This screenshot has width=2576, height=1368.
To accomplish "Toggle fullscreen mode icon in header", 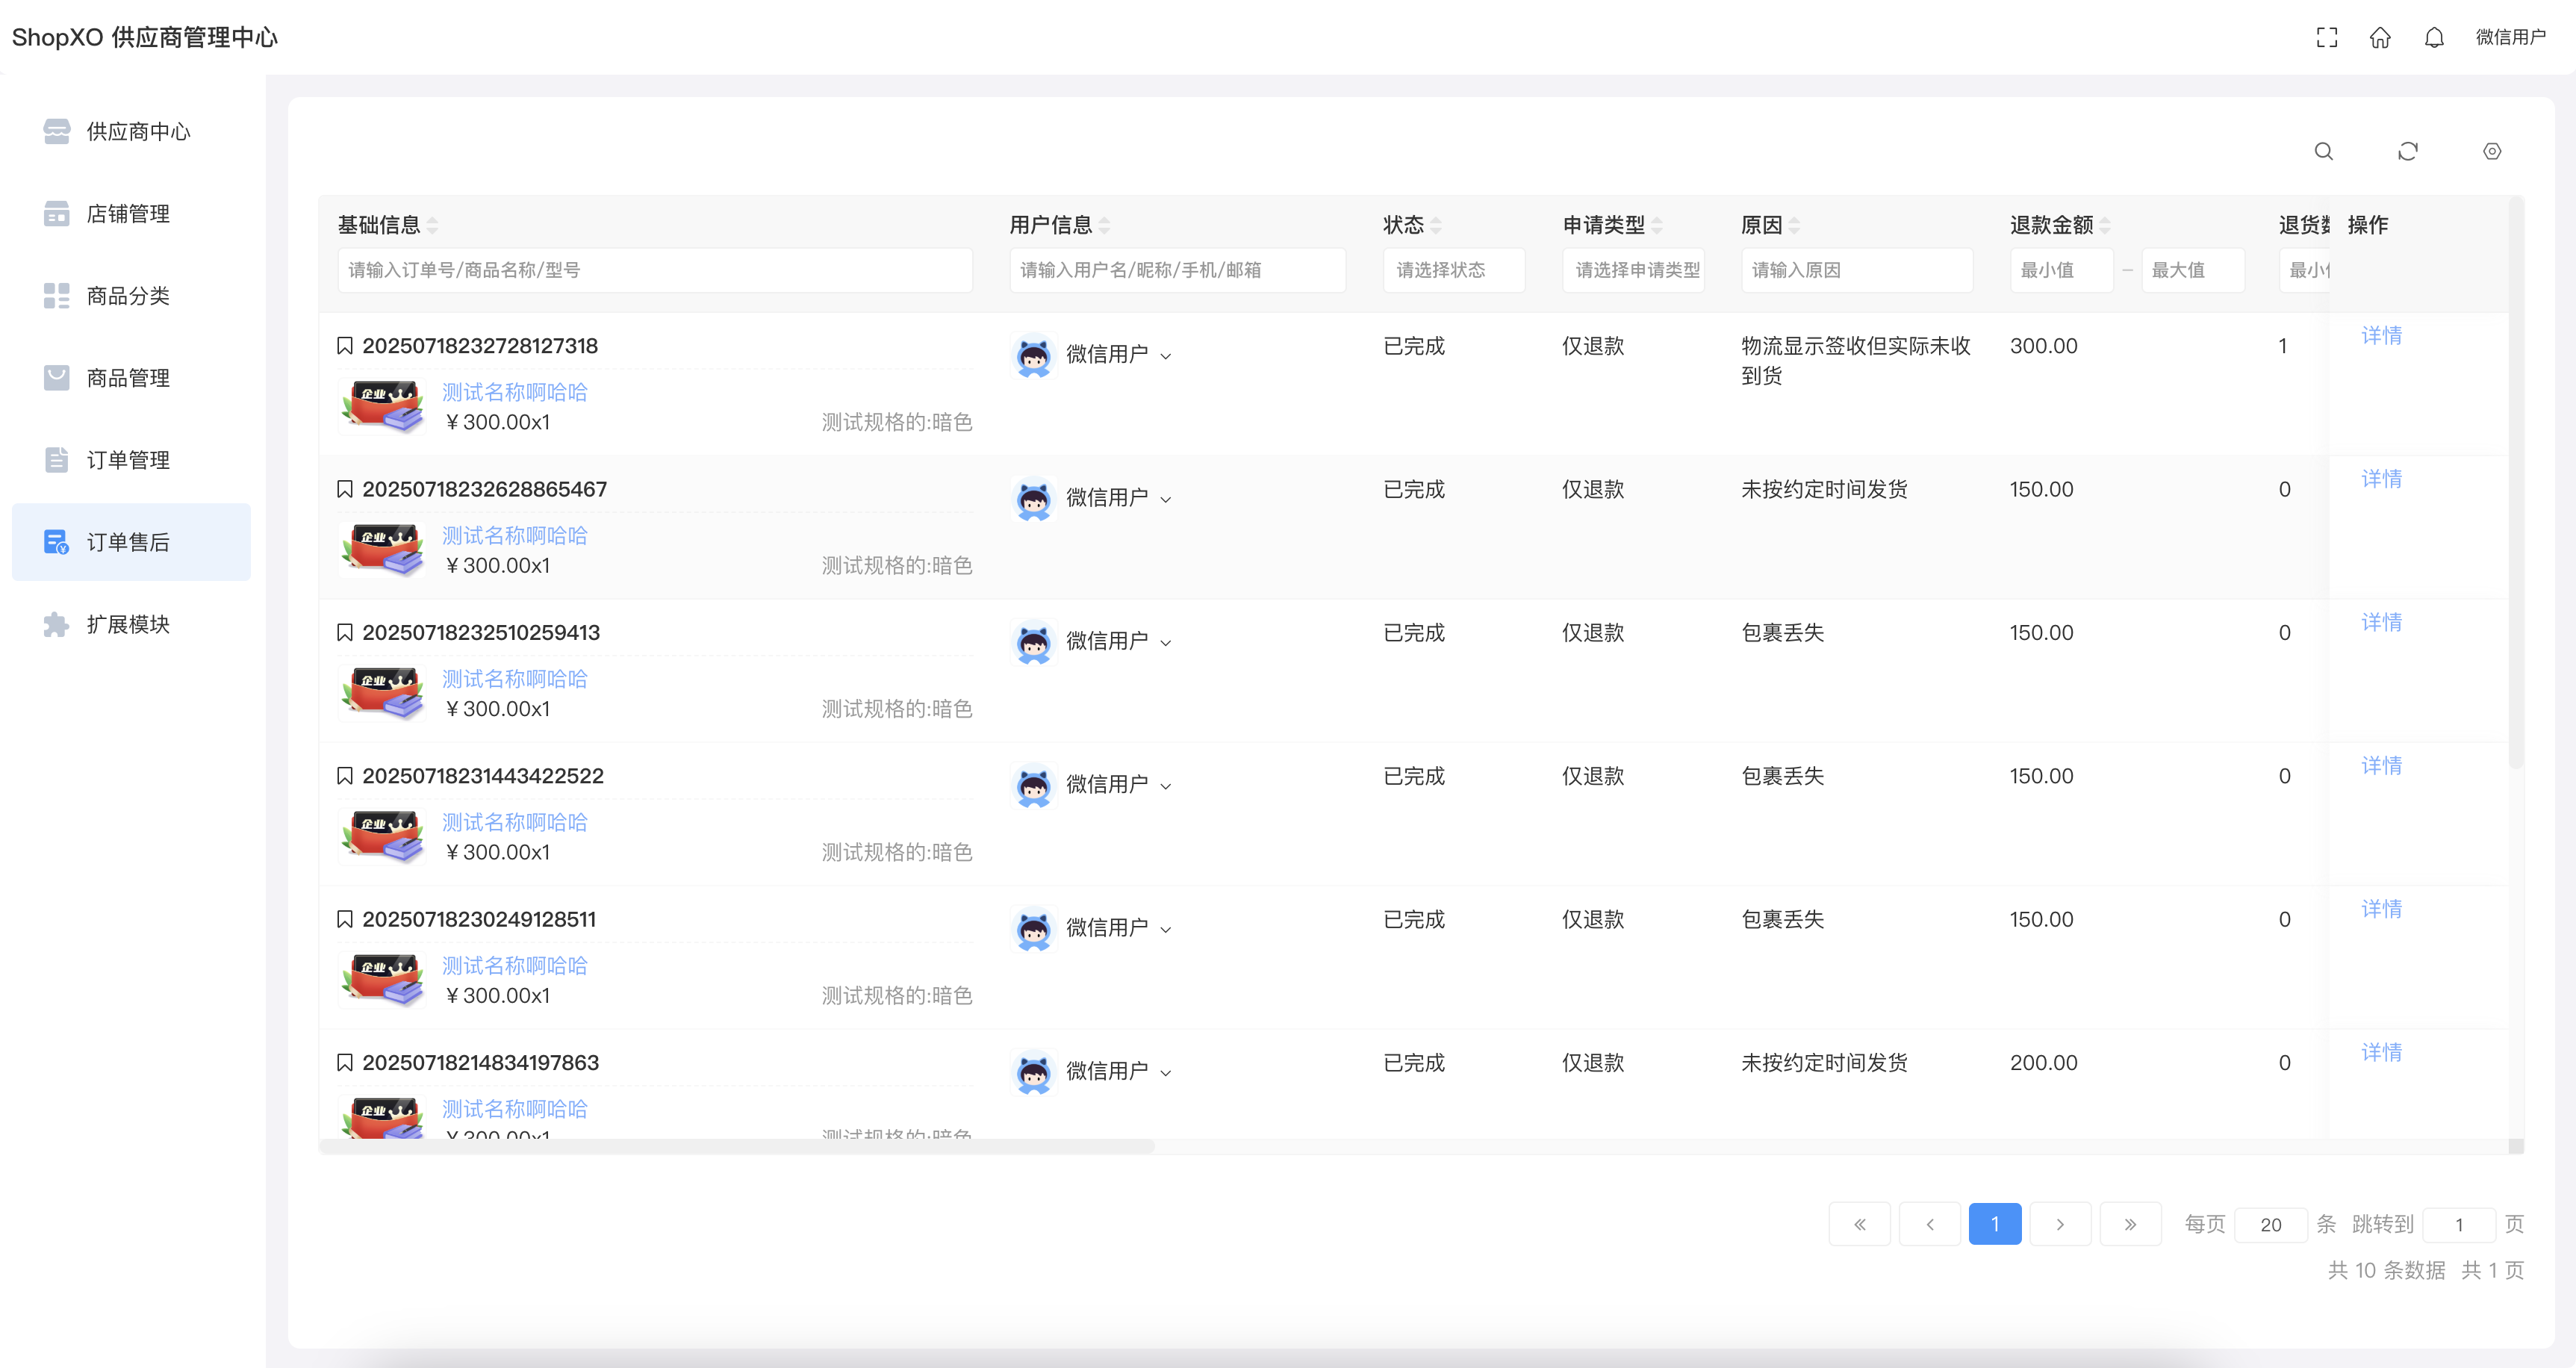I will (x=2327, y=37).
